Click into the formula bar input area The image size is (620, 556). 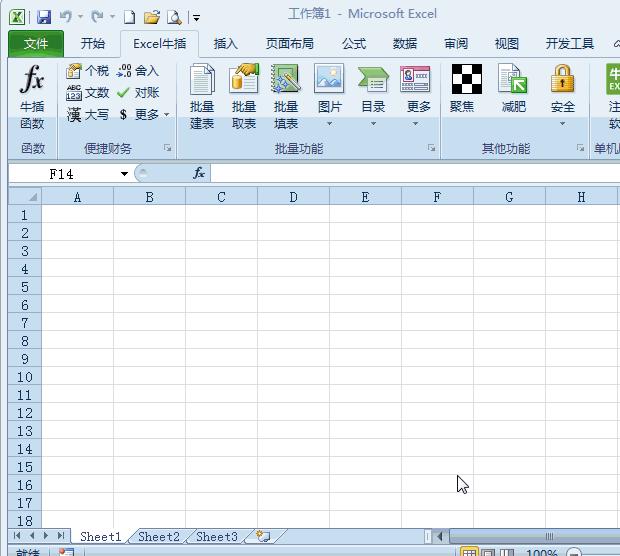coord(415,174)
